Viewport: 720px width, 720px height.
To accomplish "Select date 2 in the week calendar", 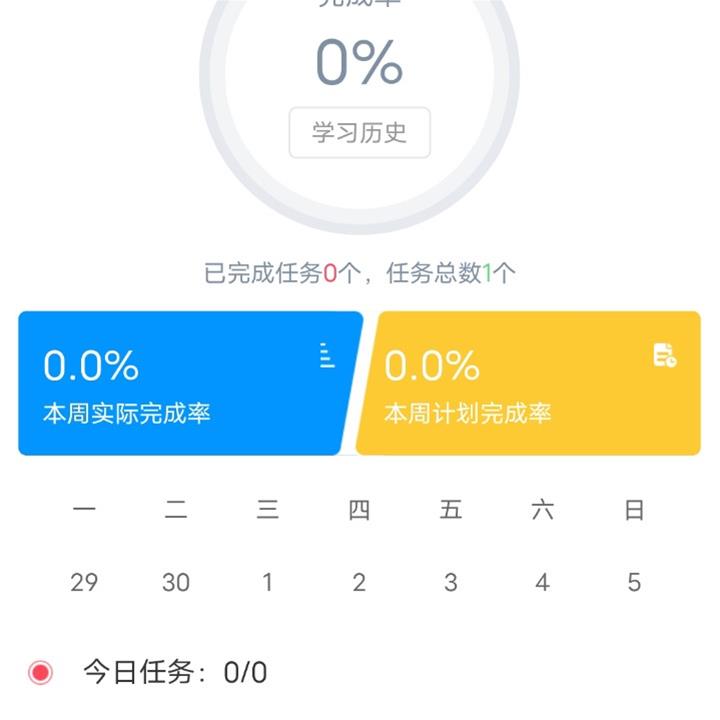I will [x=359, y=582].
